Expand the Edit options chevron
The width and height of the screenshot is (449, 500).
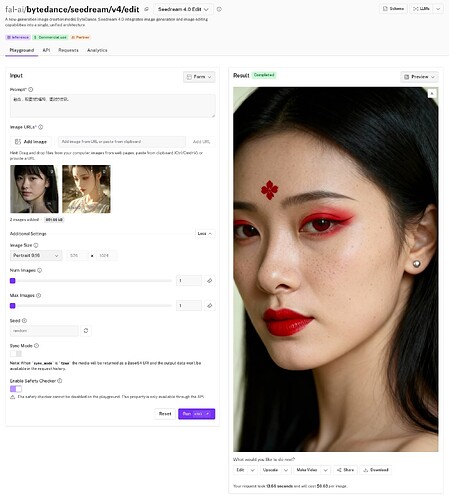252,470
